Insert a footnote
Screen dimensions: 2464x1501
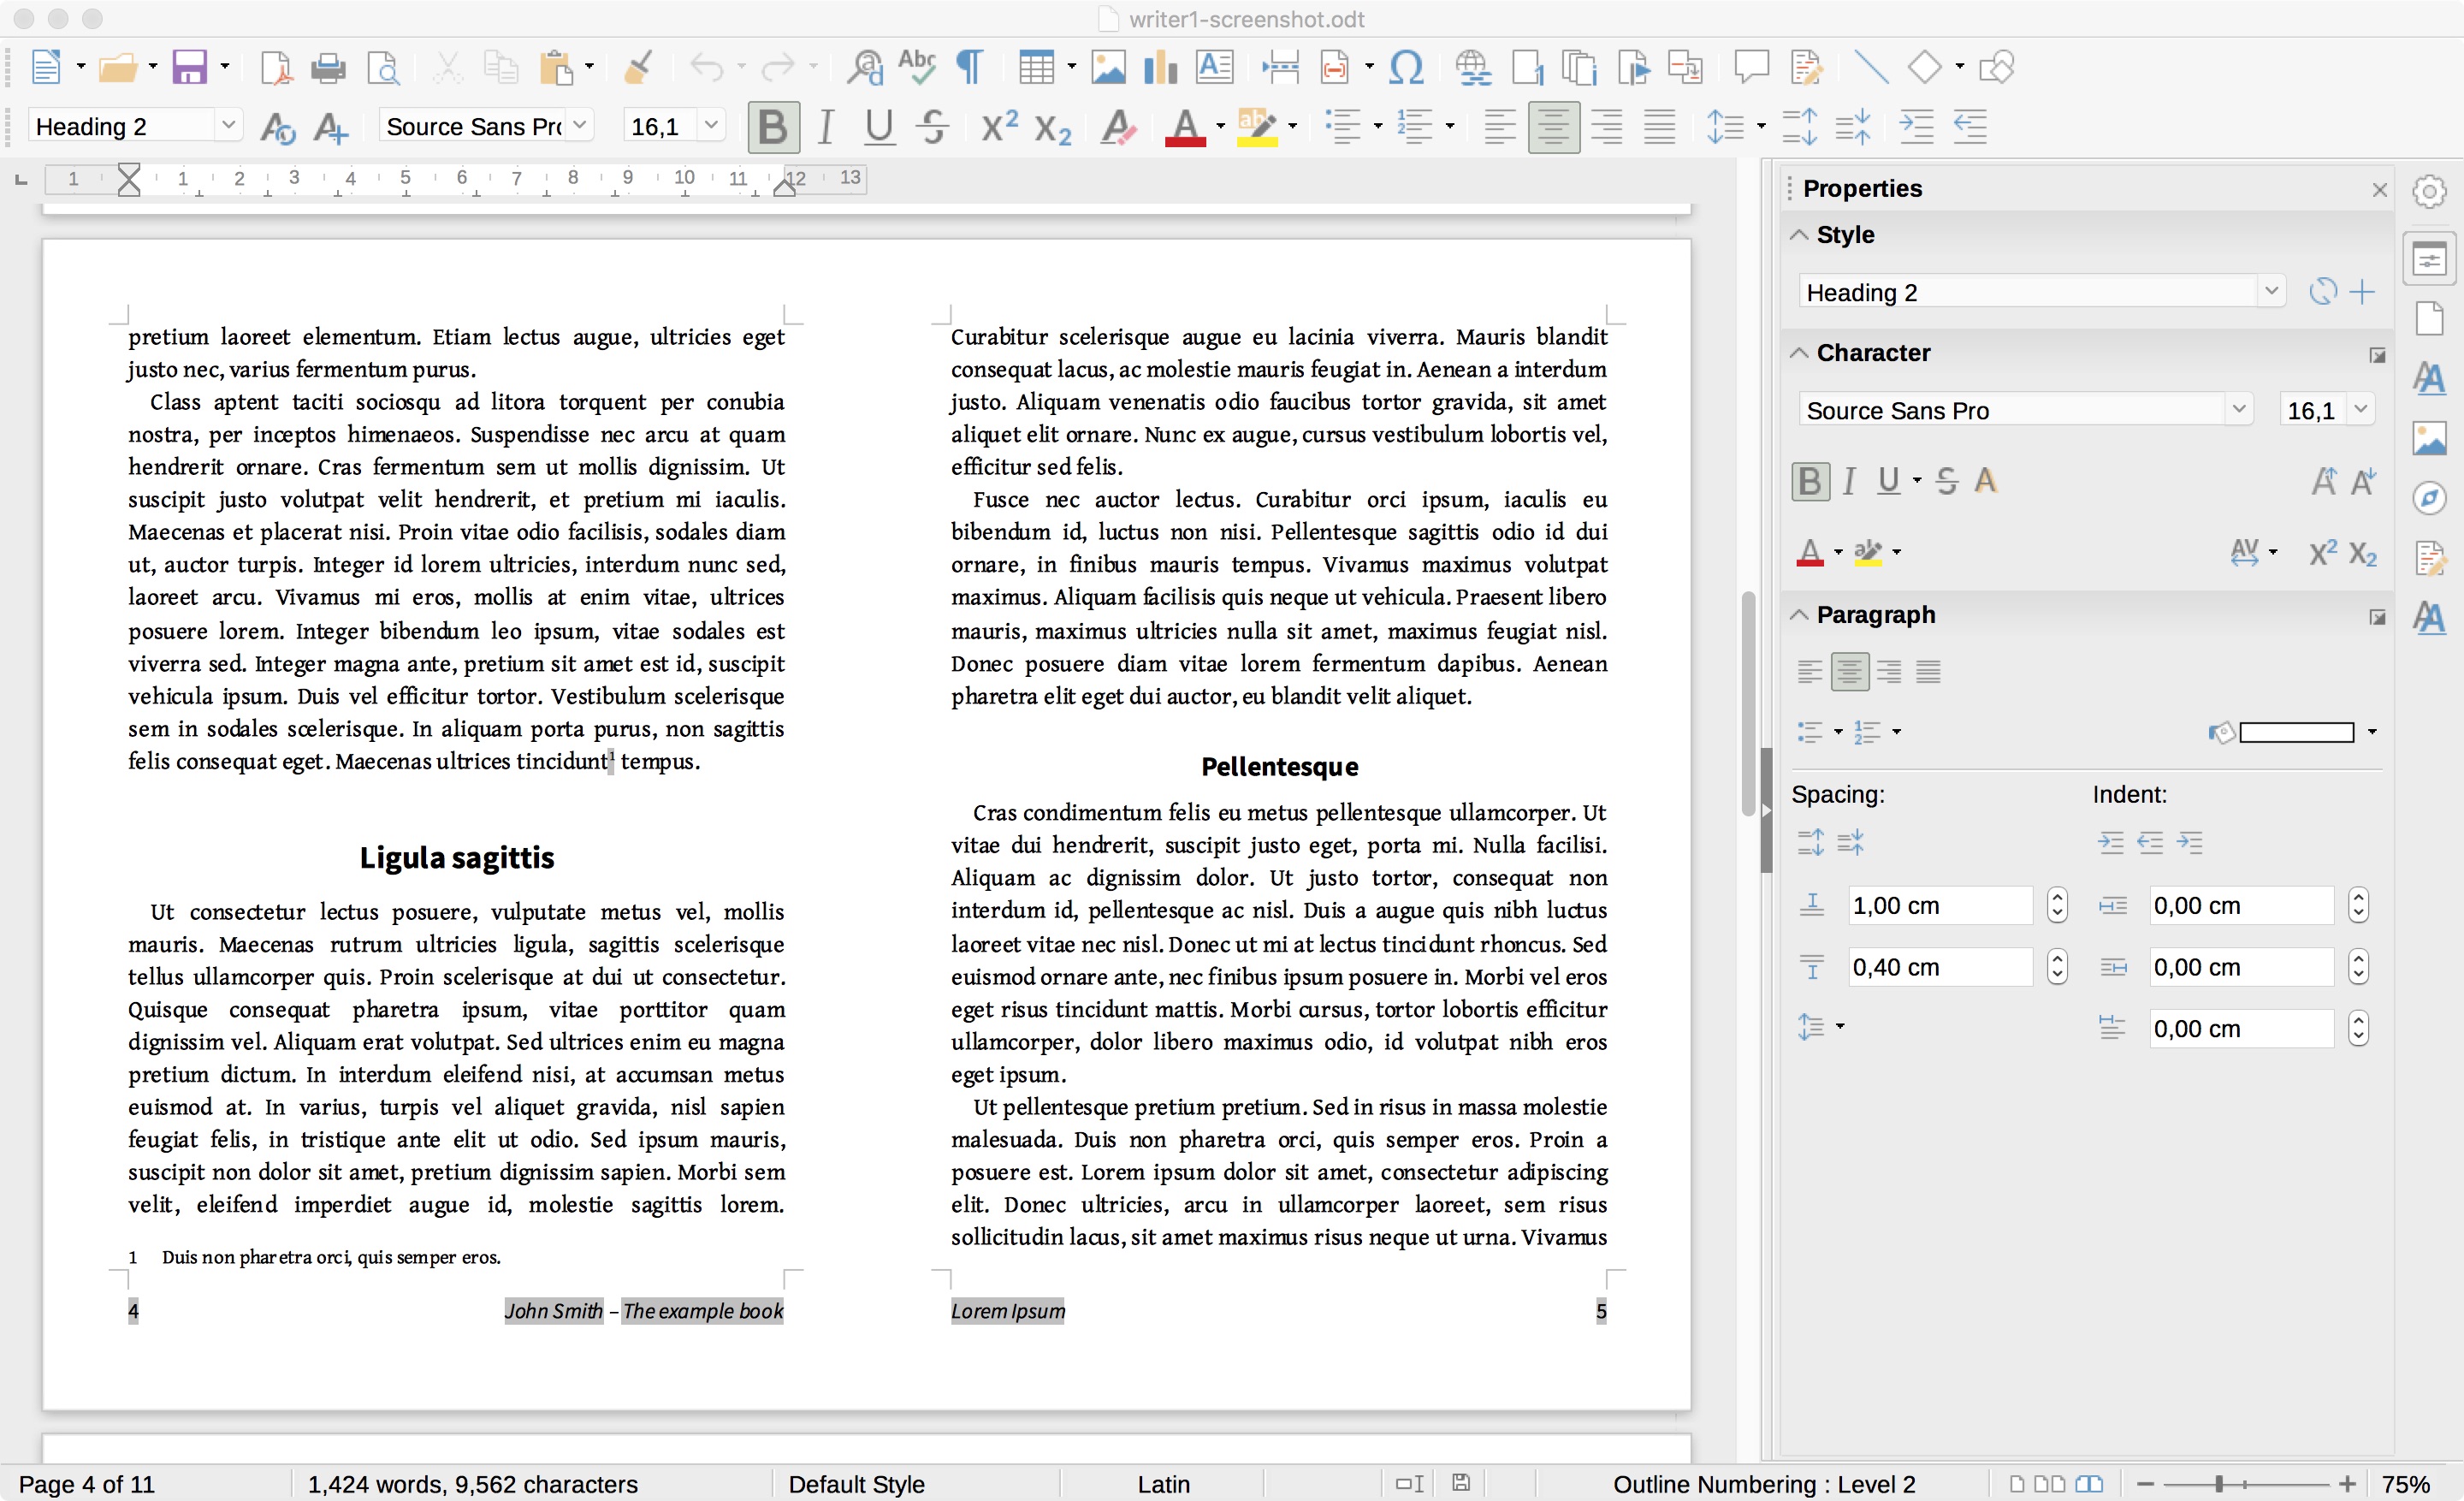point(1527,67)
